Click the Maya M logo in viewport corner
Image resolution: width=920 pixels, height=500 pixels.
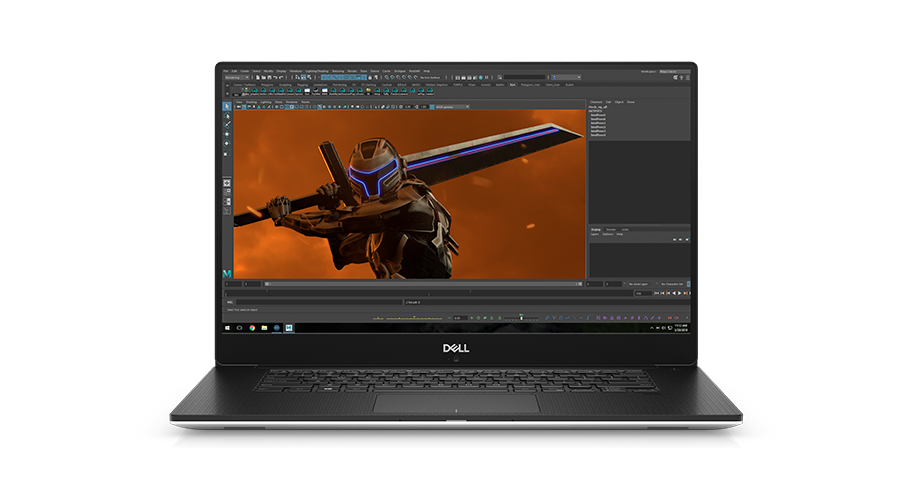[227, 273]
